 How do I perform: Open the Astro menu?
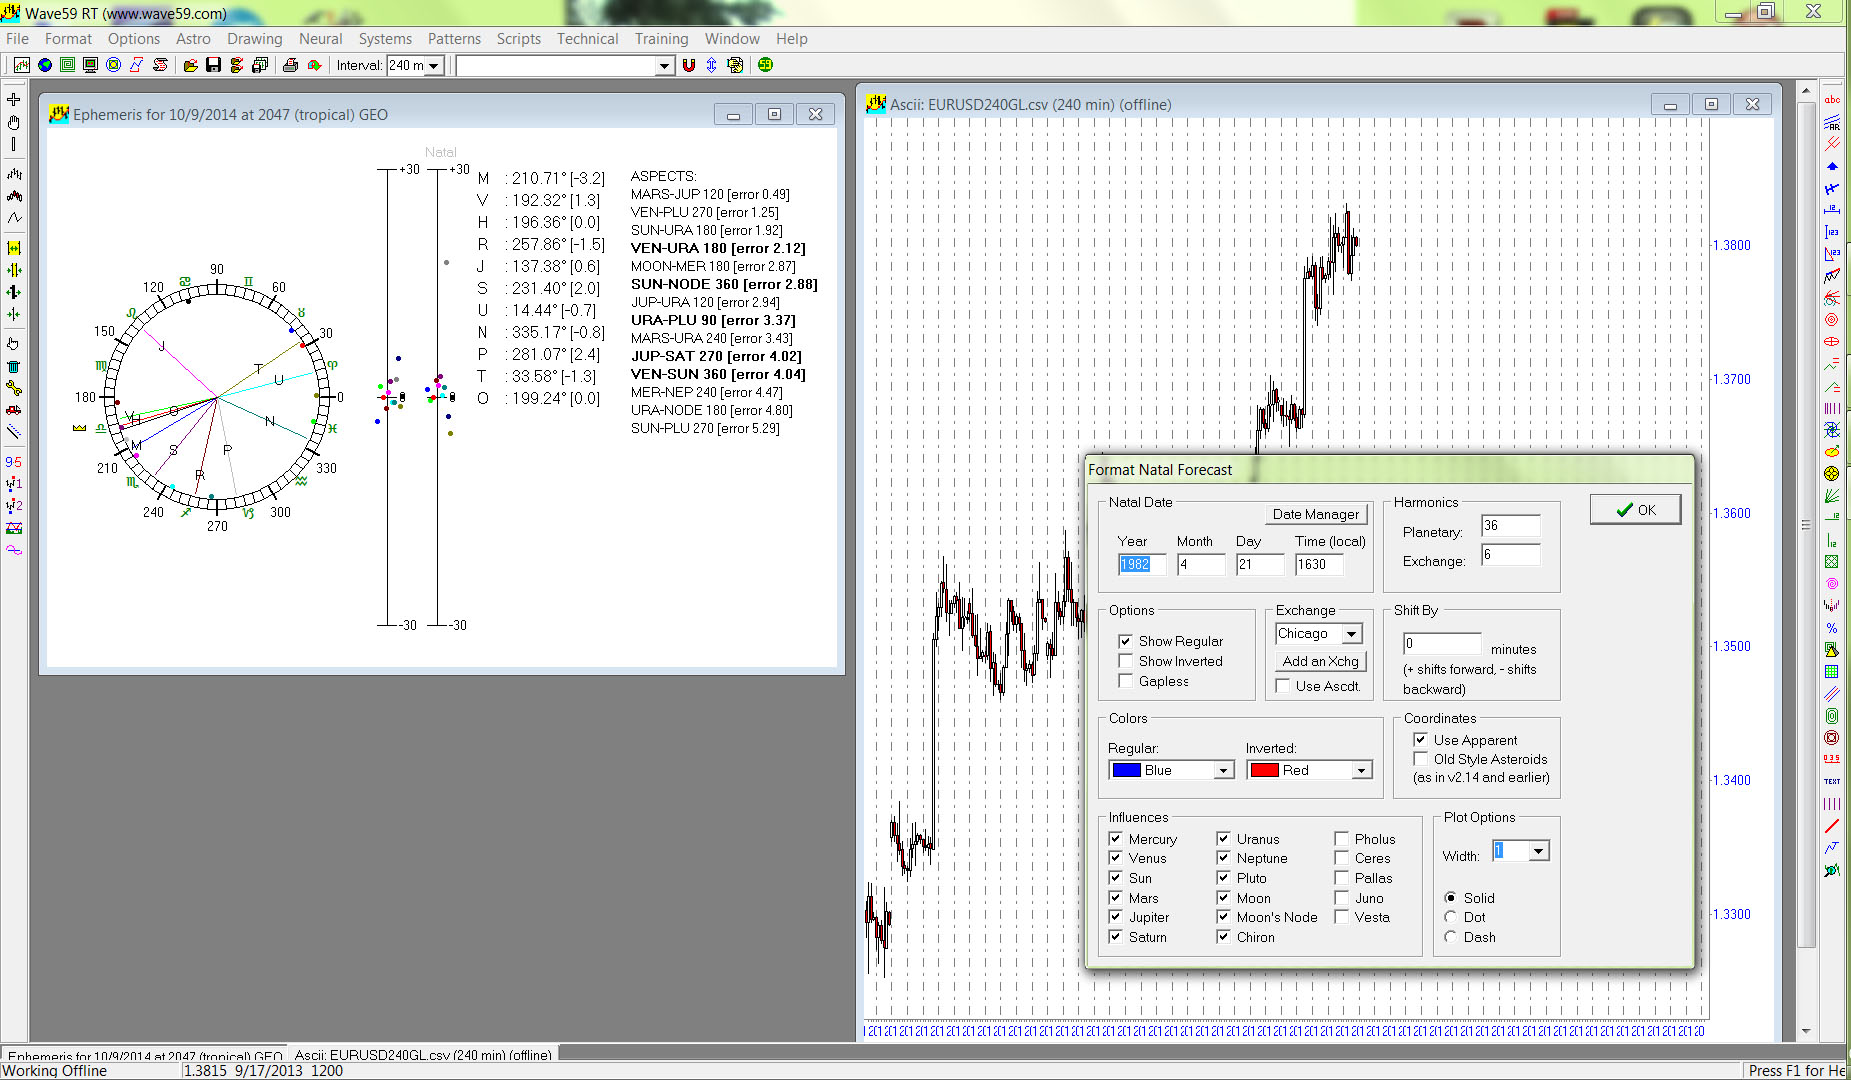[x=193, y=39]
